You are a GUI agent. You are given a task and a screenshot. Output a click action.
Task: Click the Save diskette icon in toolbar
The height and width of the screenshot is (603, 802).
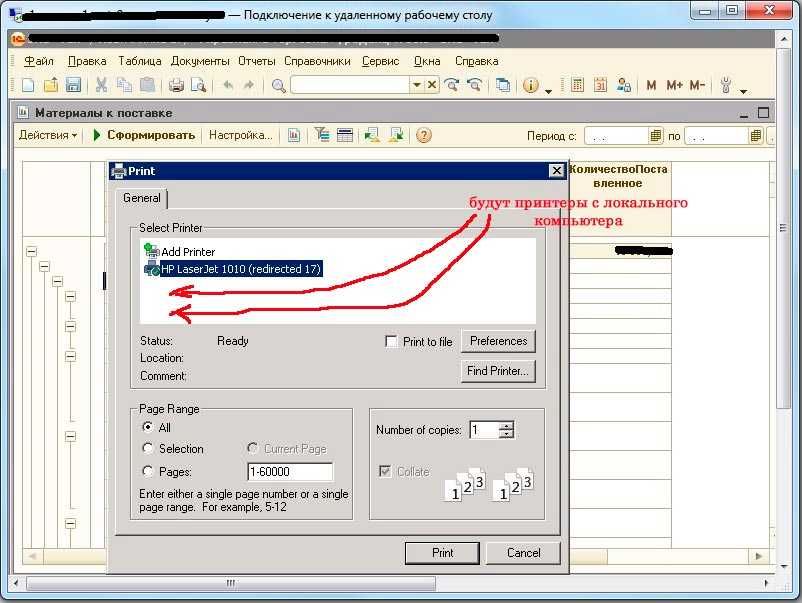(73, 86)
